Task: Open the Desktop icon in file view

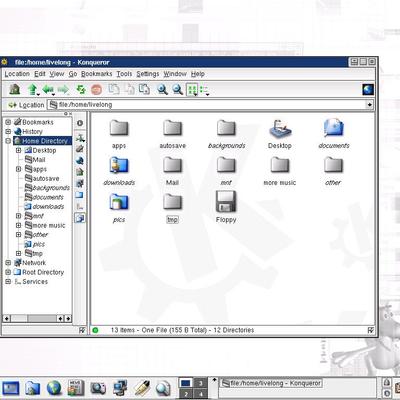Action: coord(280,128)
